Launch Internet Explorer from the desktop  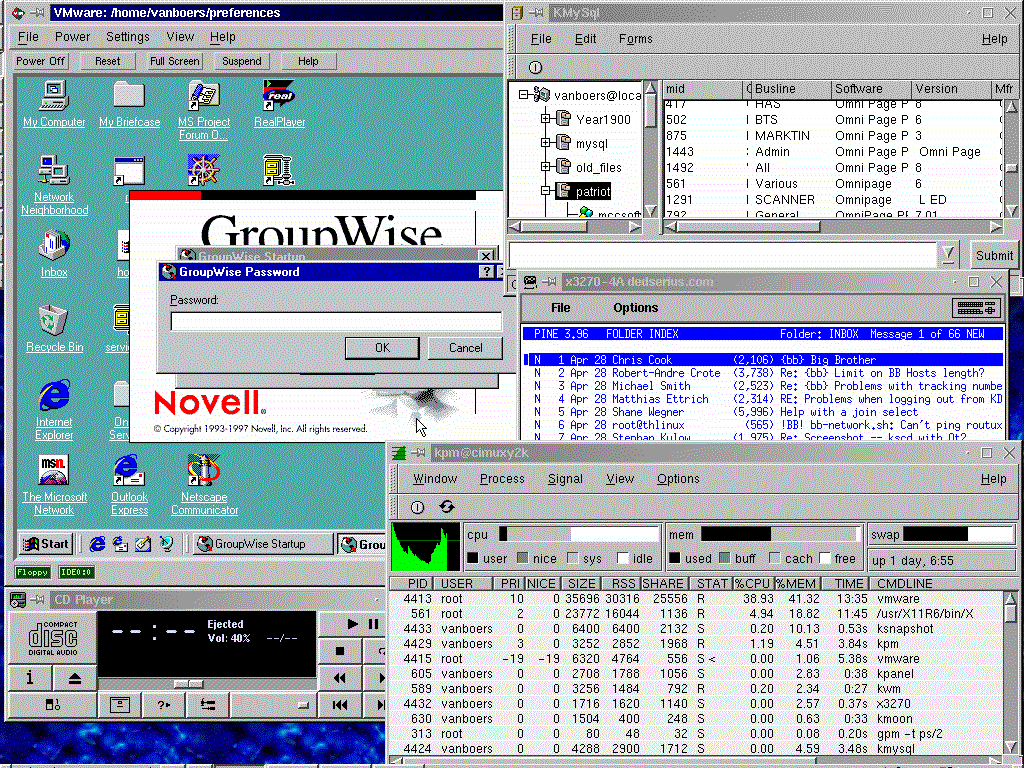54,409
